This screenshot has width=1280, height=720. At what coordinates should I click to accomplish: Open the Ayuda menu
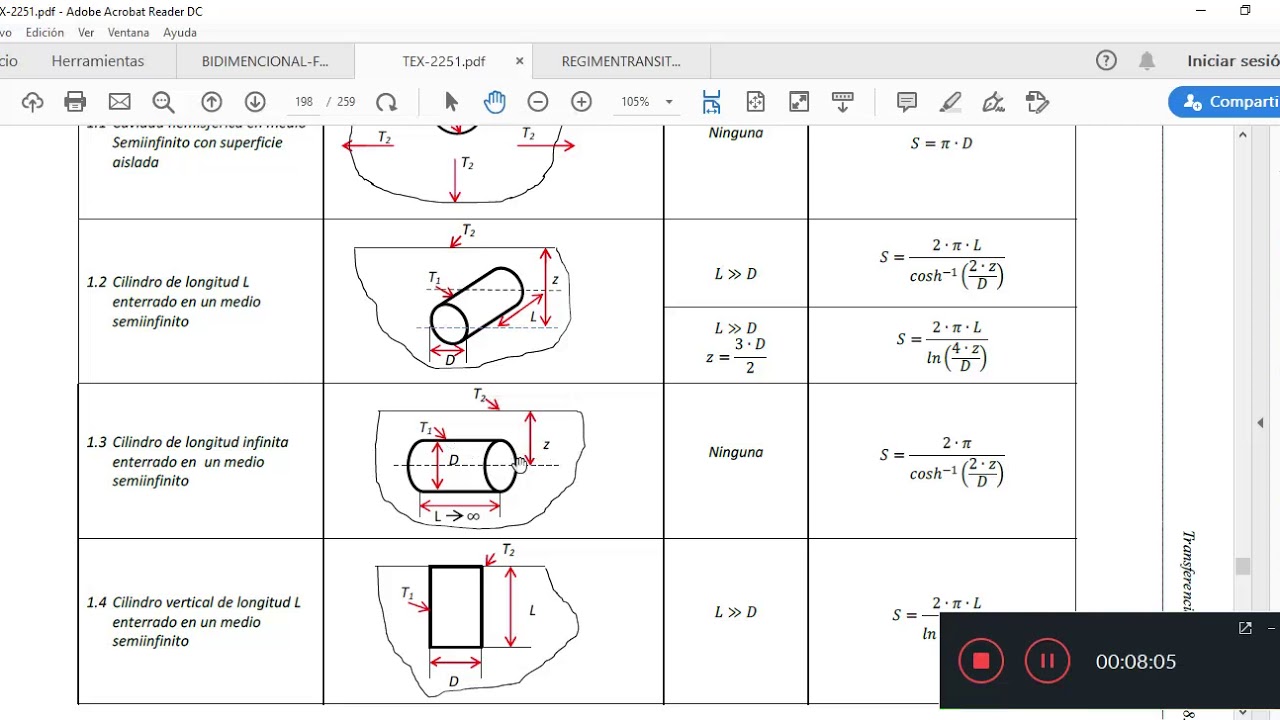pos(180,33)
